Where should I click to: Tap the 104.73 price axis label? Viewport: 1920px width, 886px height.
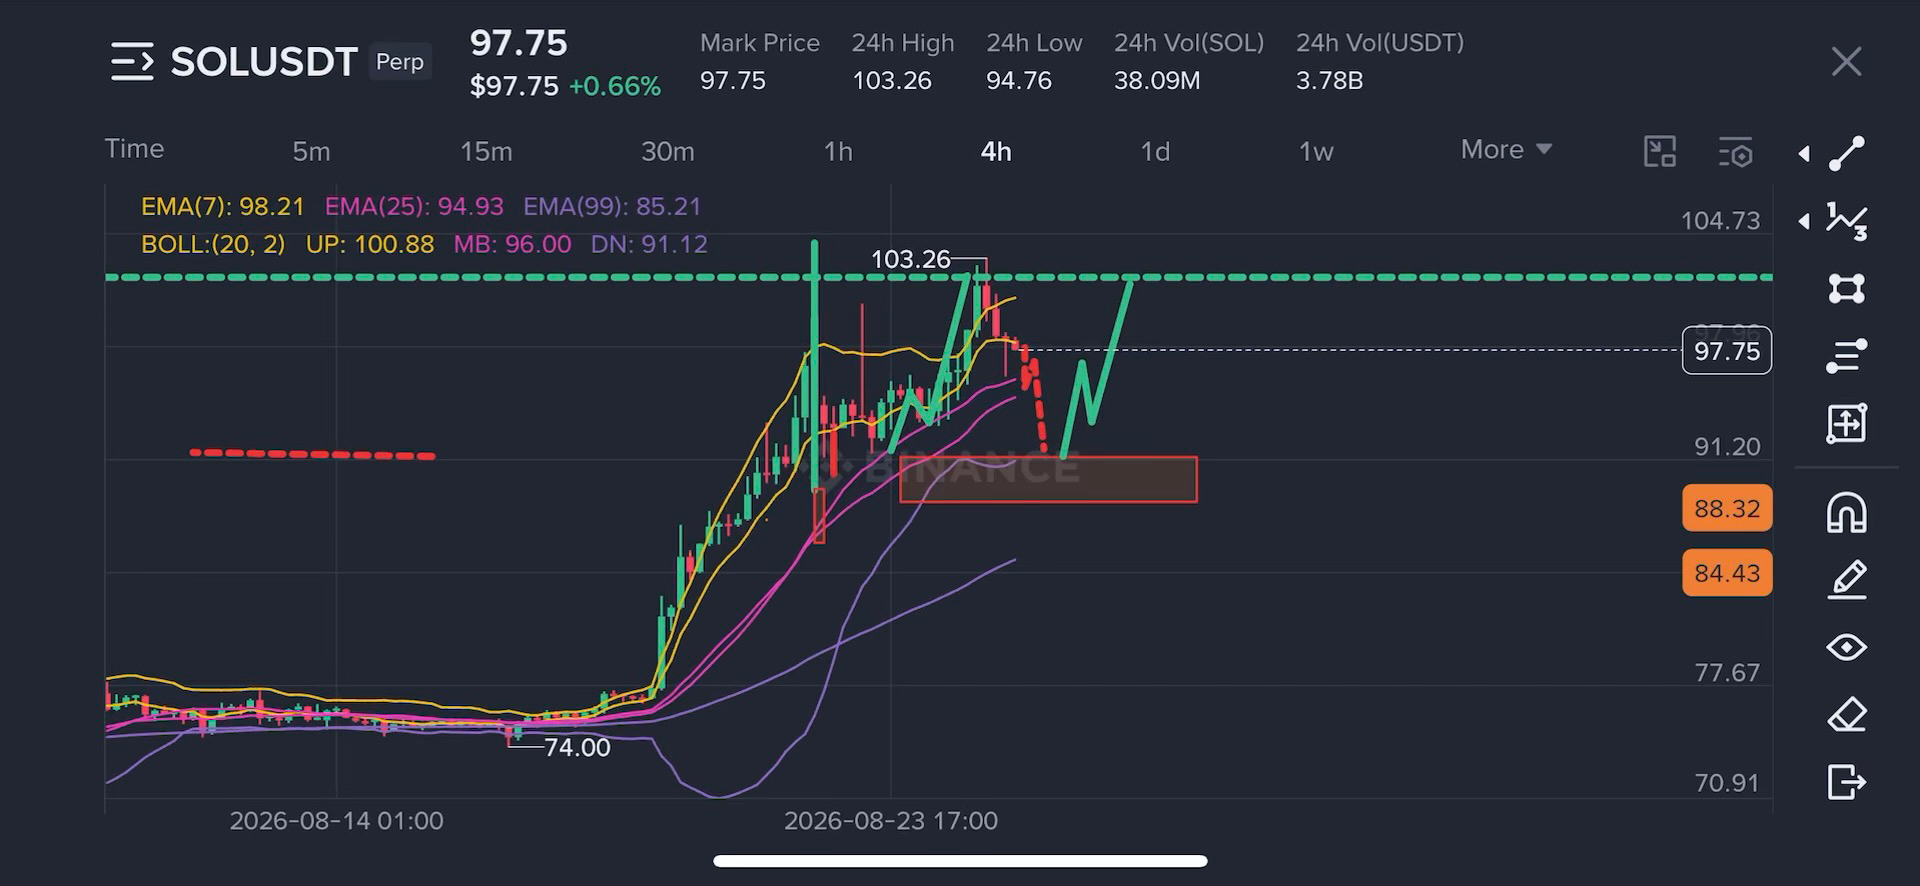click(1720, 221)
